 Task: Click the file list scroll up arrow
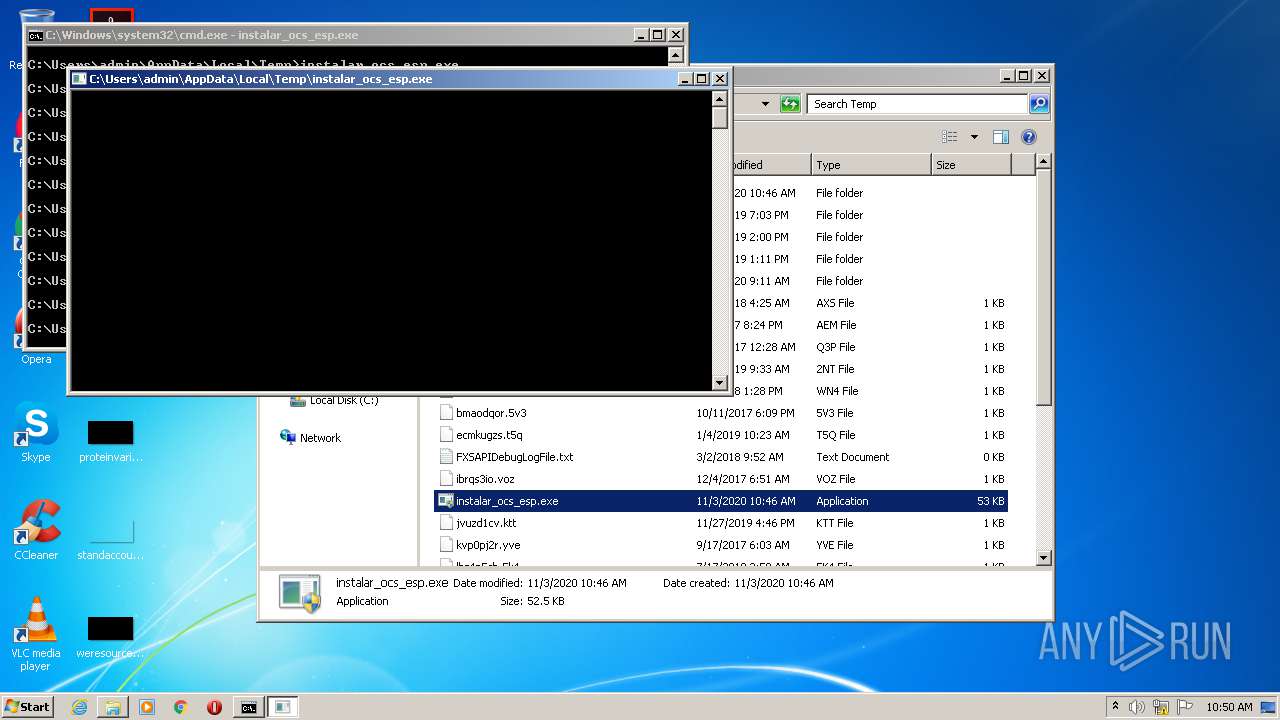click(1043, 162)
